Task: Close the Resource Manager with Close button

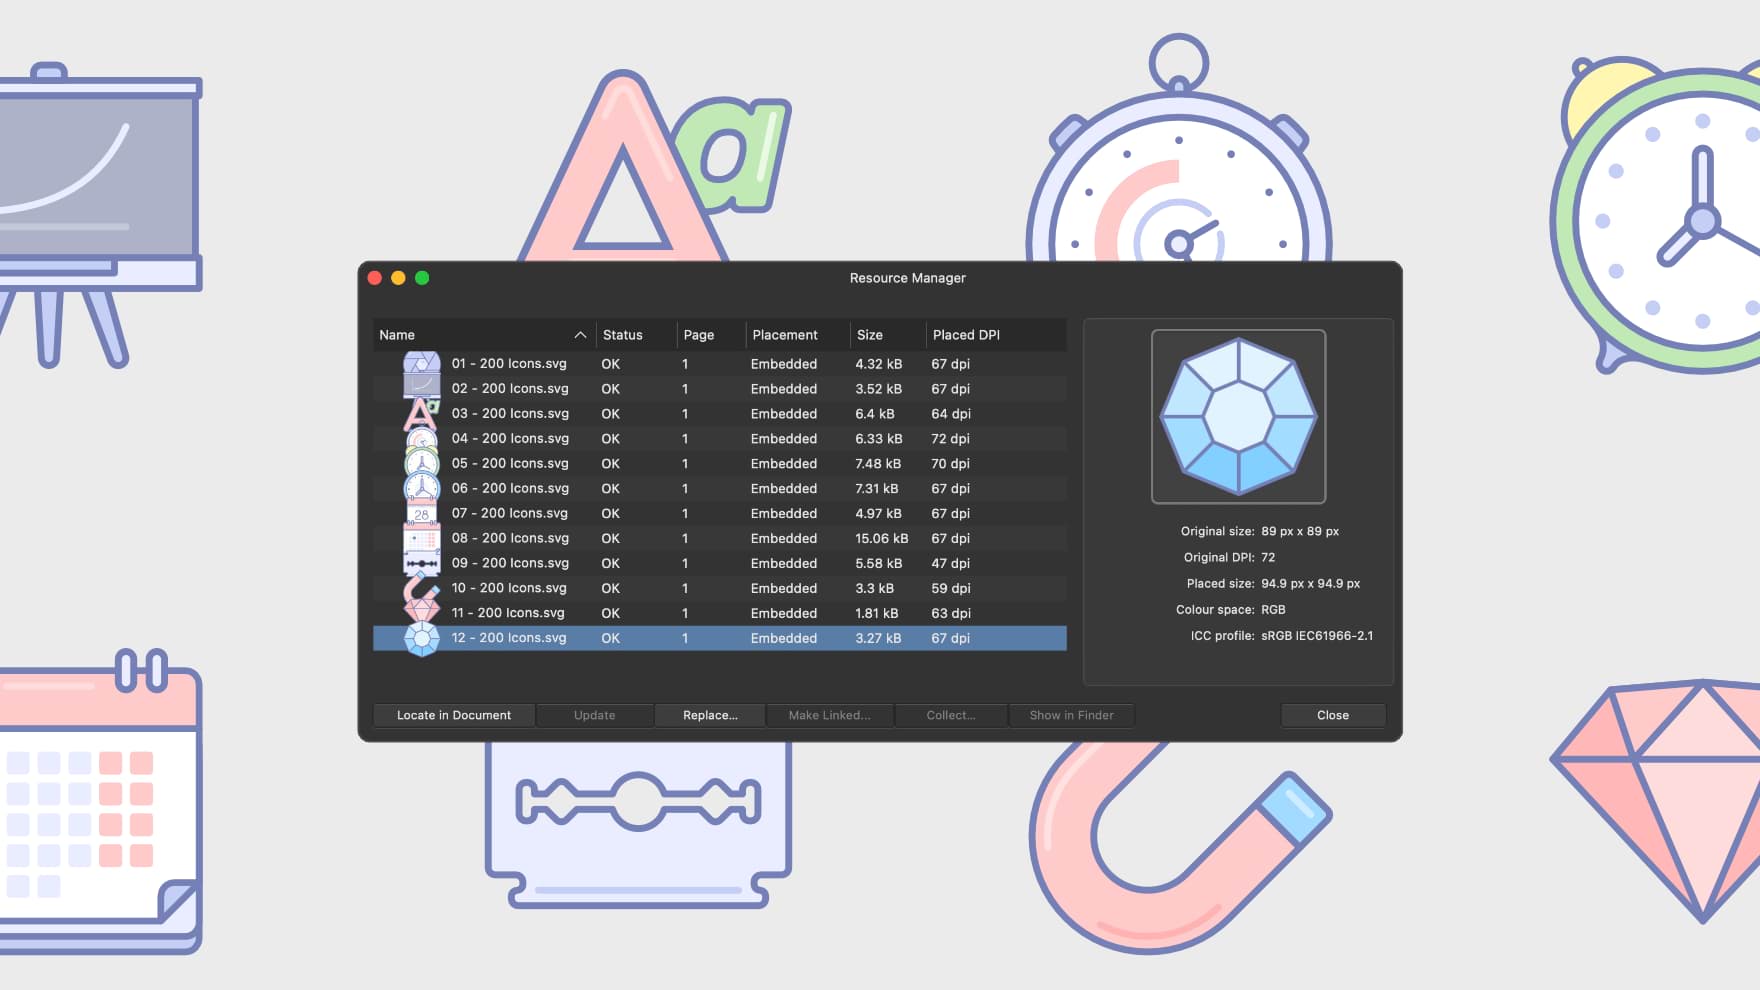Action: (x=1333, y=715)
